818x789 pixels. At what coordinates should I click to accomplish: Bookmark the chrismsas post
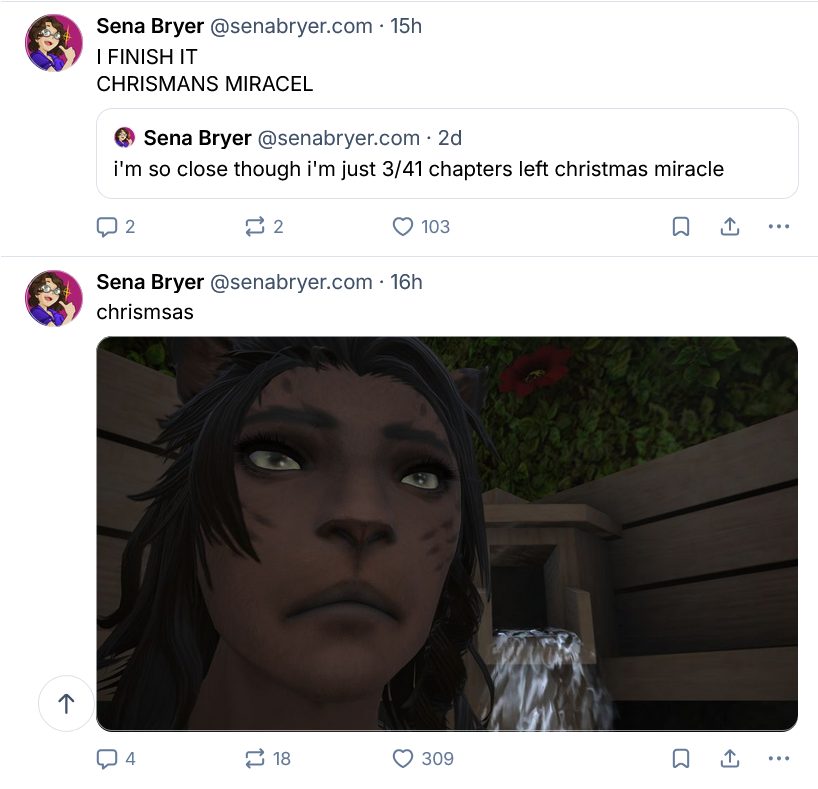click(681, 758)
